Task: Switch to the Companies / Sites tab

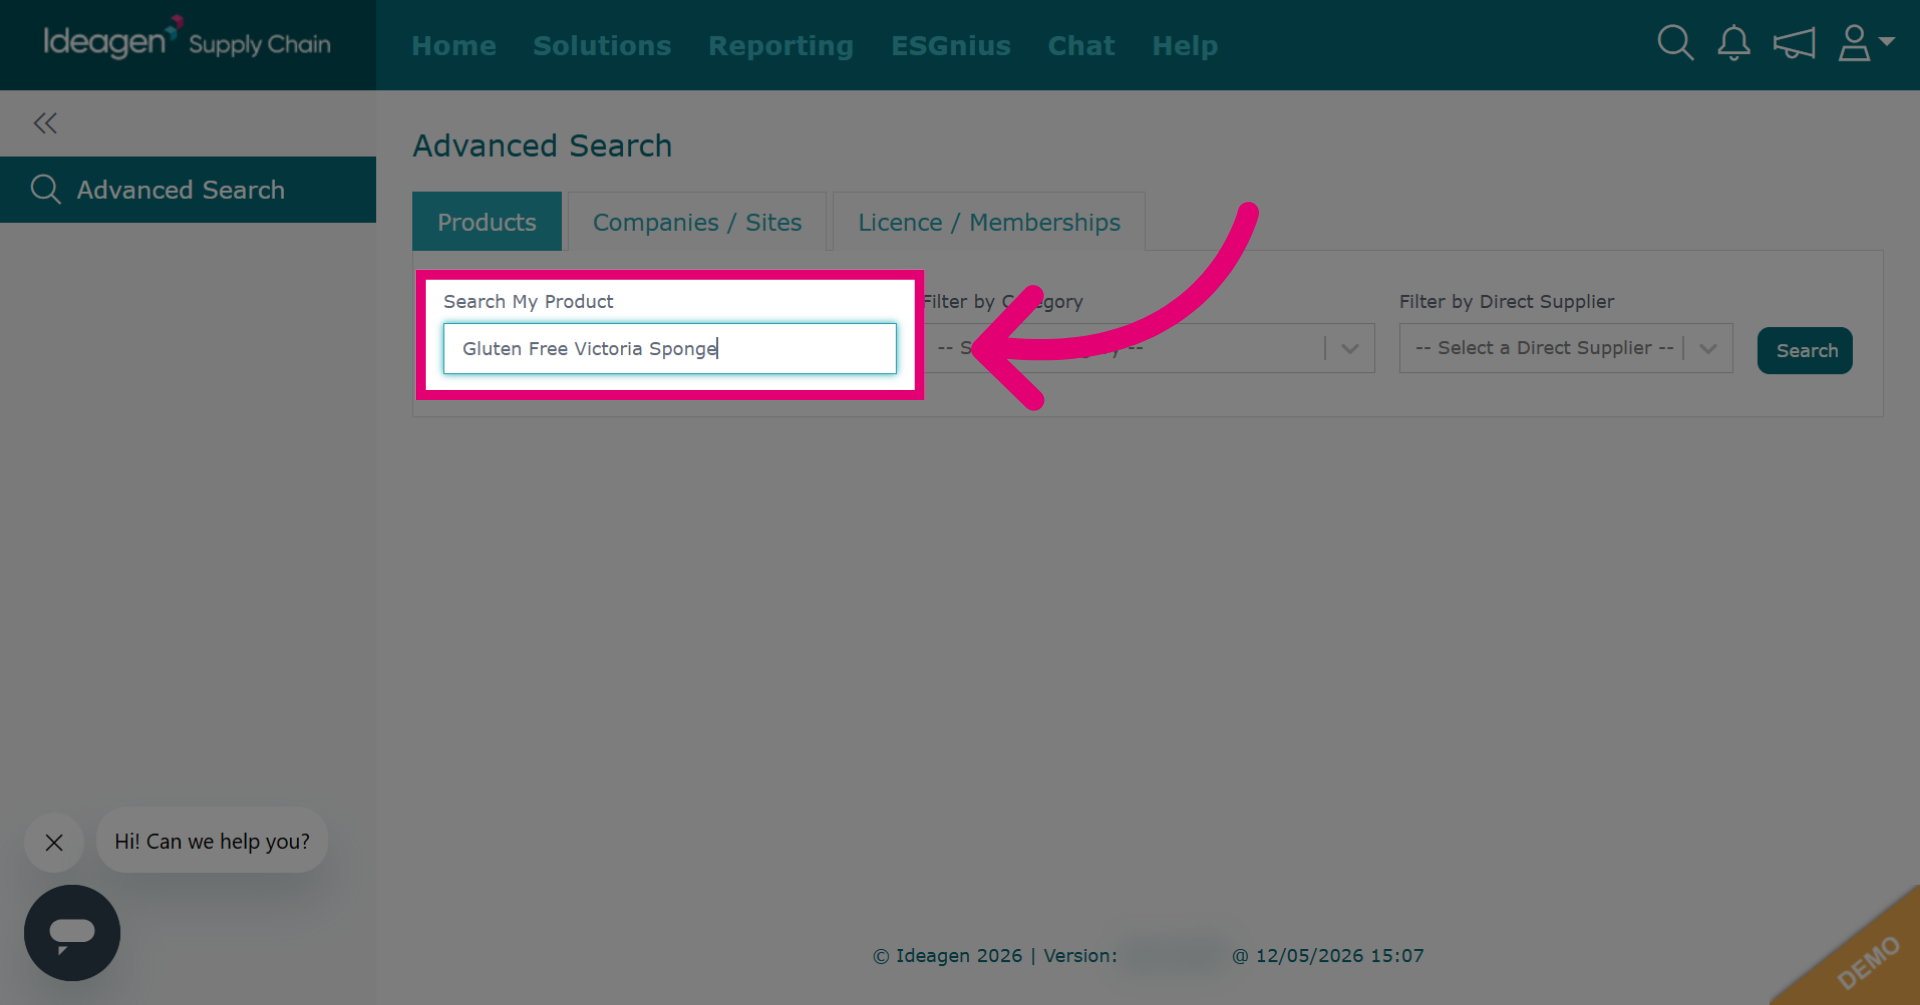Action: (x=697, y=222)
